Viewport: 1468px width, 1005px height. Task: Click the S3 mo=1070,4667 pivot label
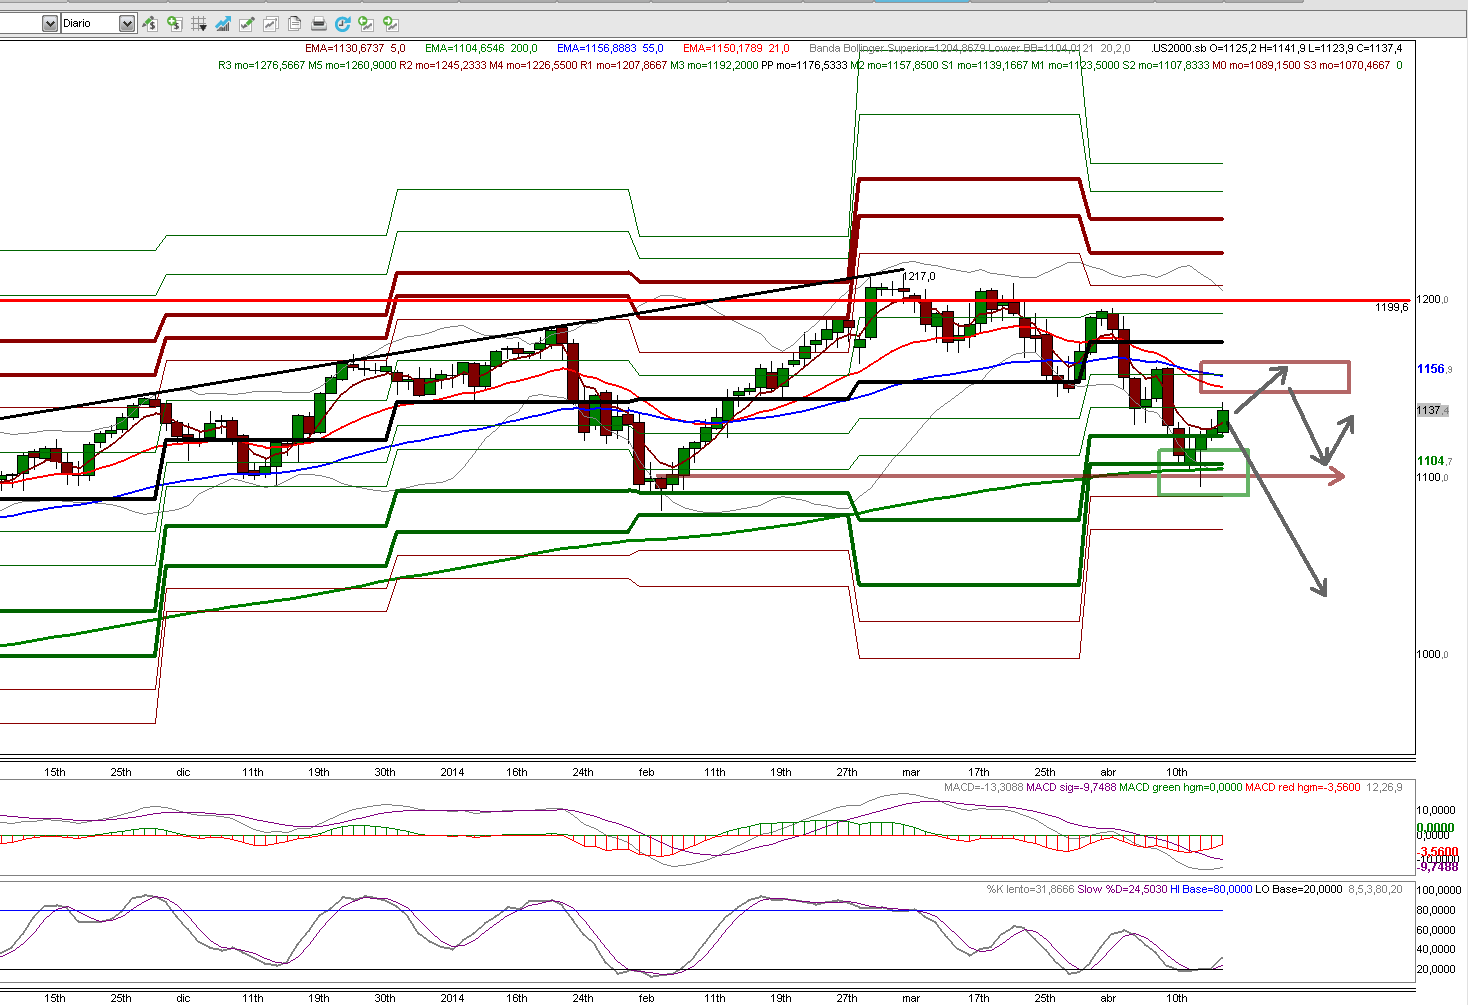(1346, 65)
